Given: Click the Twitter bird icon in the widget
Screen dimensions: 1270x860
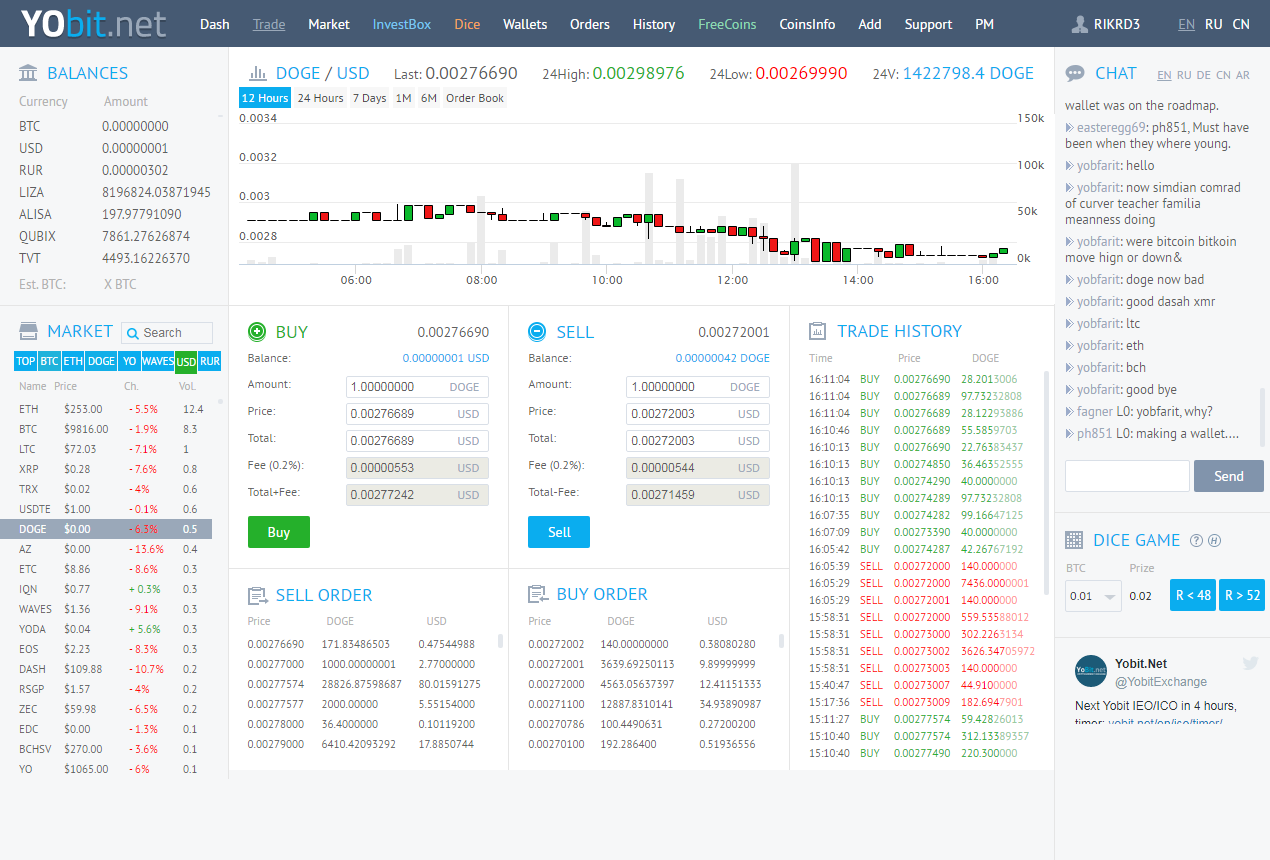Looking at the screenshot, I should 1249,663.
